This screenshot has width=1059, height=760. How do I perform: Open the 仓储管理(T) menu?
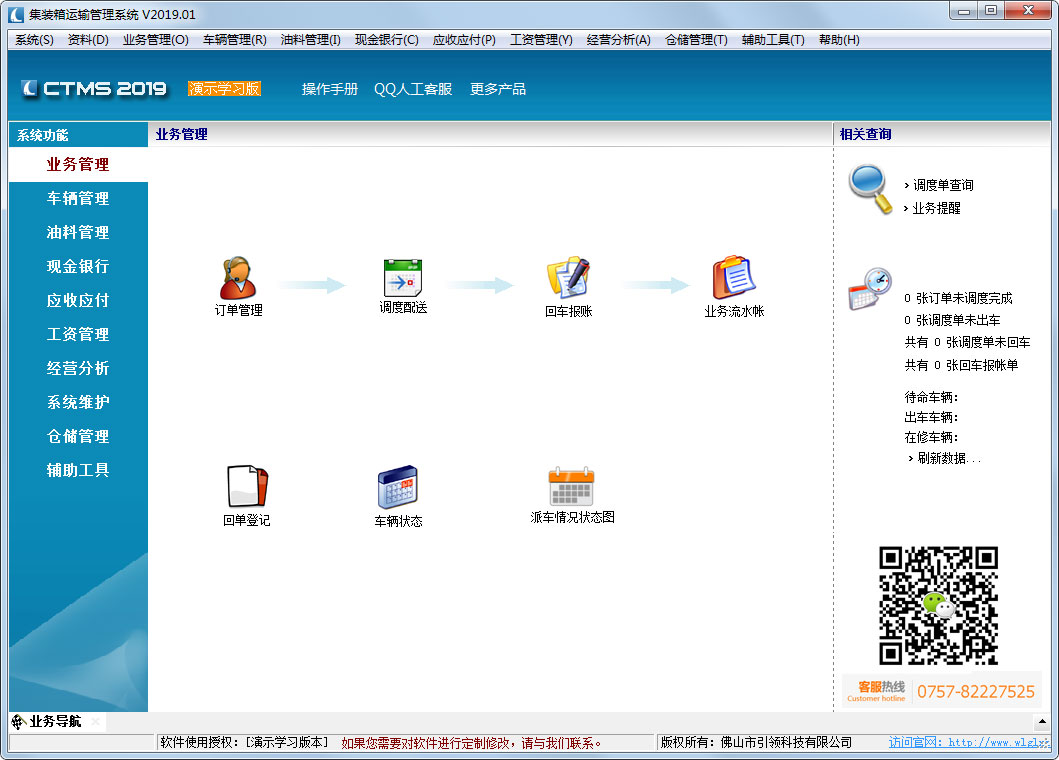click(696, 40)
